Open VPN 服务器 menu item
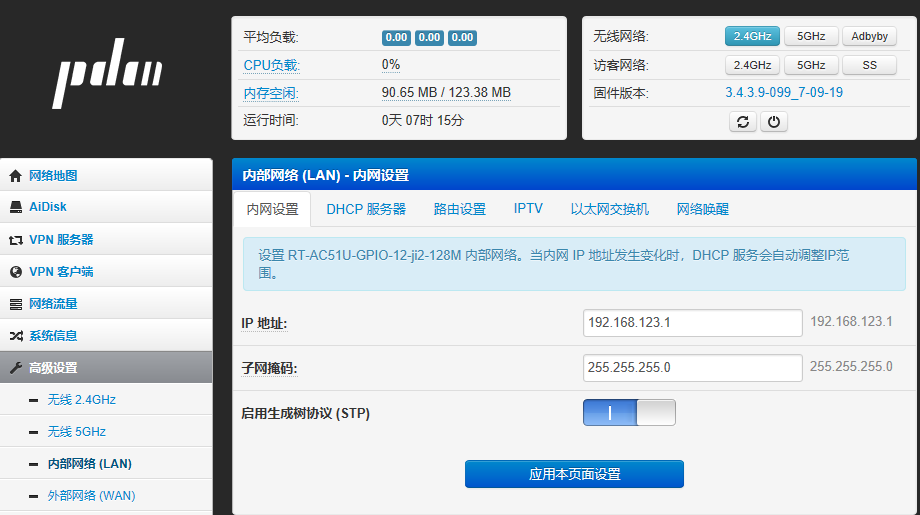 point(106,239)
